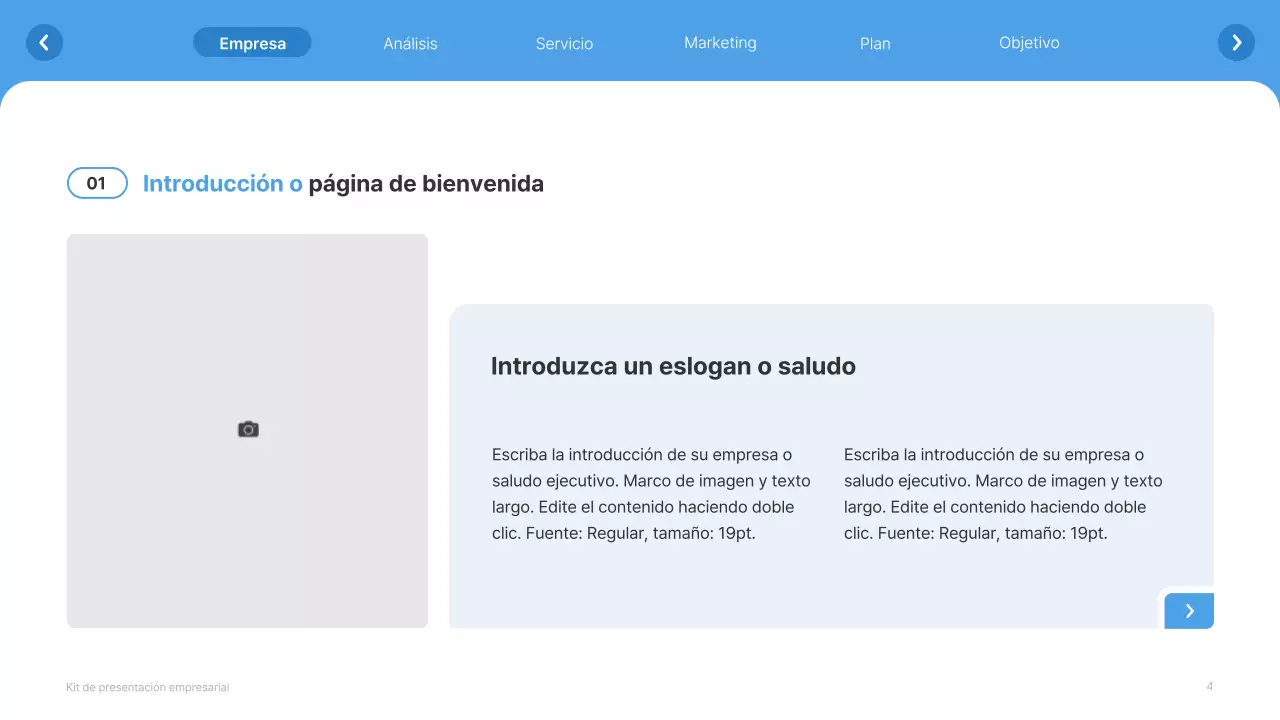
Task: Click the image placeholder to add a photo
Action: [247, 430]
